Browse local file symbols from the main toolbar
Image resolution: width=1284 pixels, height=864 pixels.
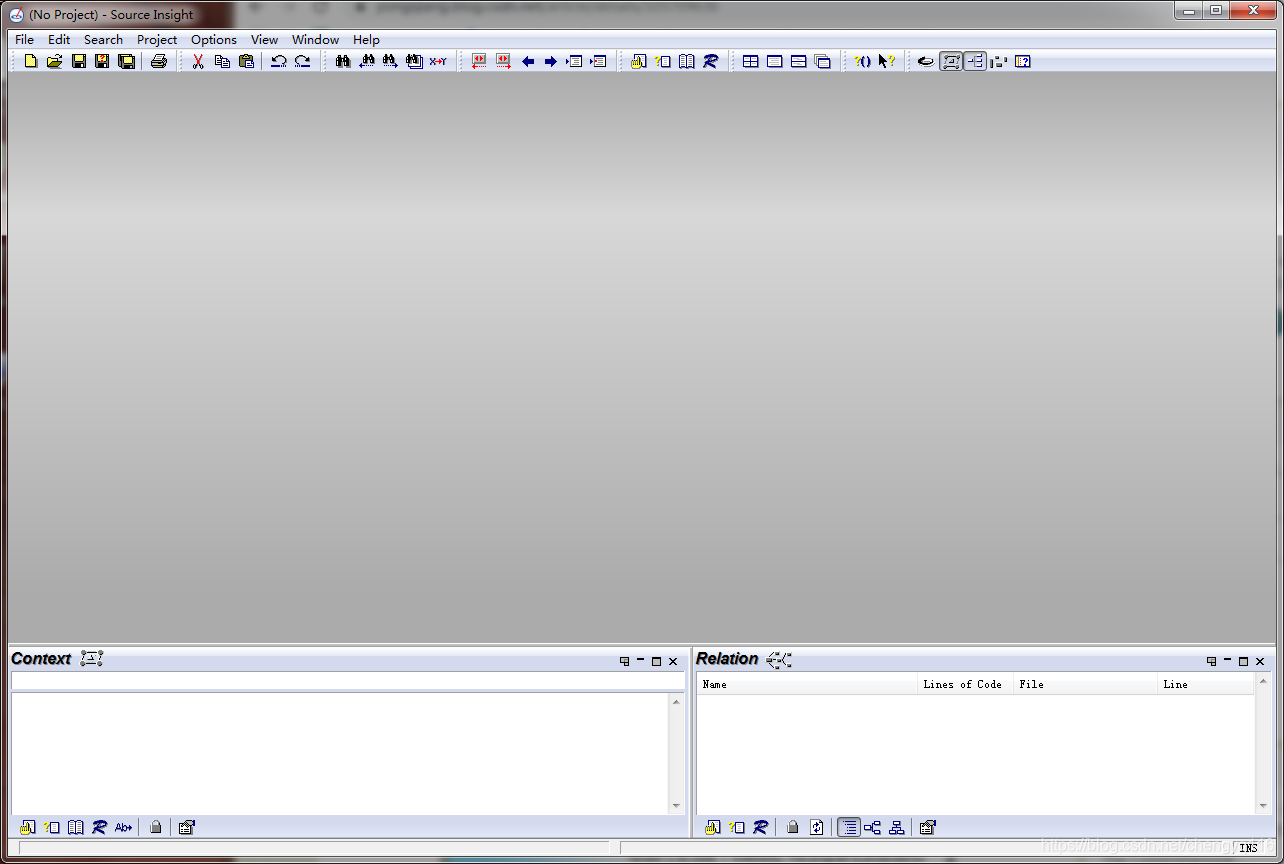[x=662, y=61]
